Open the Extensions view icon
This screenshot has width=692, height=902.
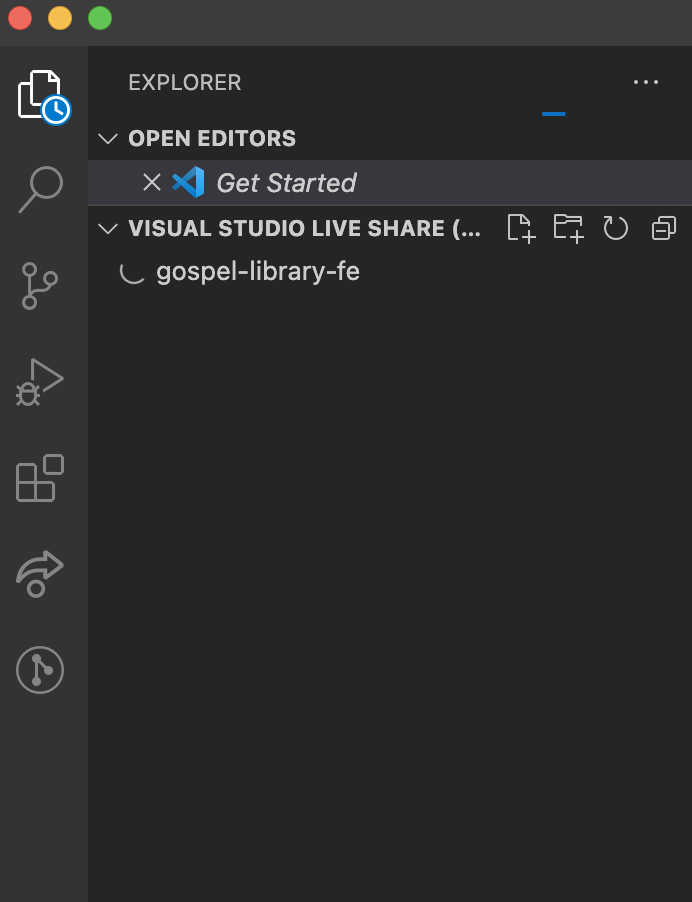[x=40, y=478]
